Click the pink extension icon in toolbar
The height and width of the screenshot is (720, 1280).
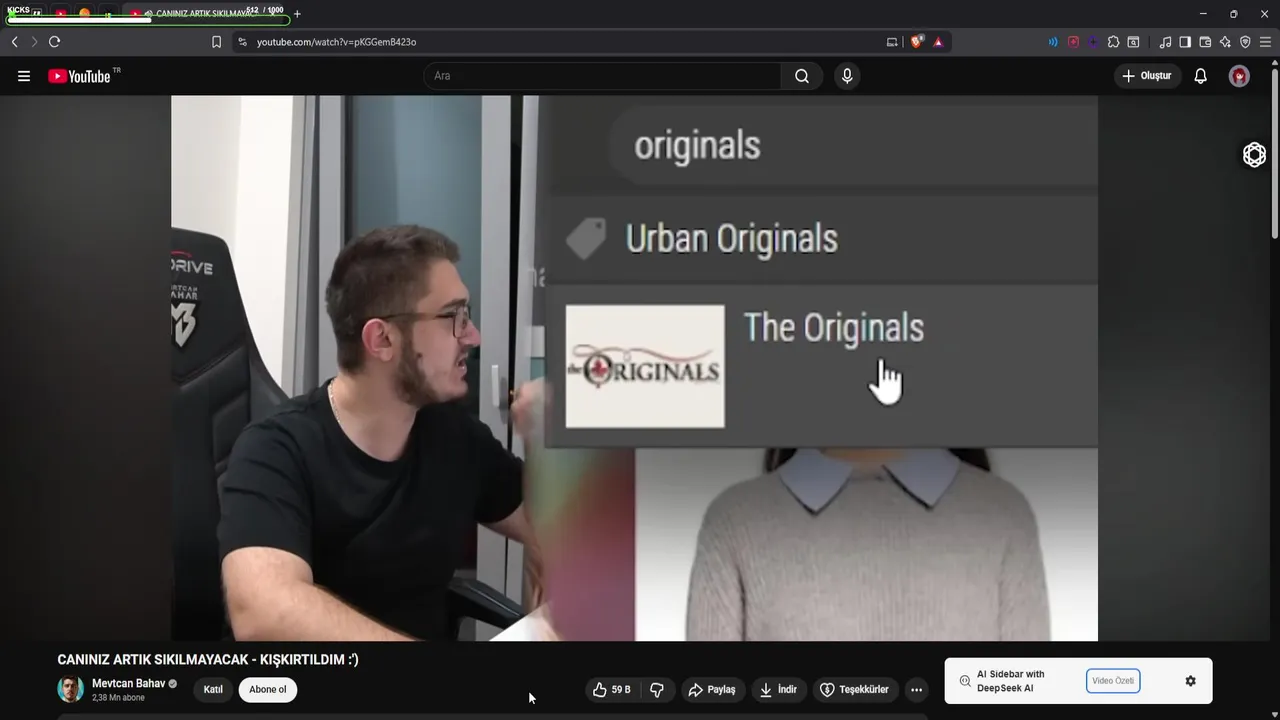pos(1073,42)
